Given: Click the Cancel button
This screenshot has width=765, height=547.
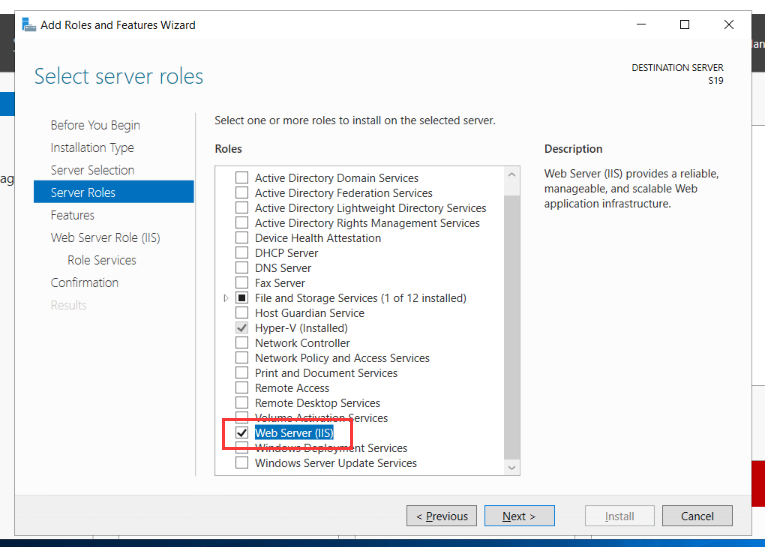Looking at the screenshot, I should coord(697,516).
